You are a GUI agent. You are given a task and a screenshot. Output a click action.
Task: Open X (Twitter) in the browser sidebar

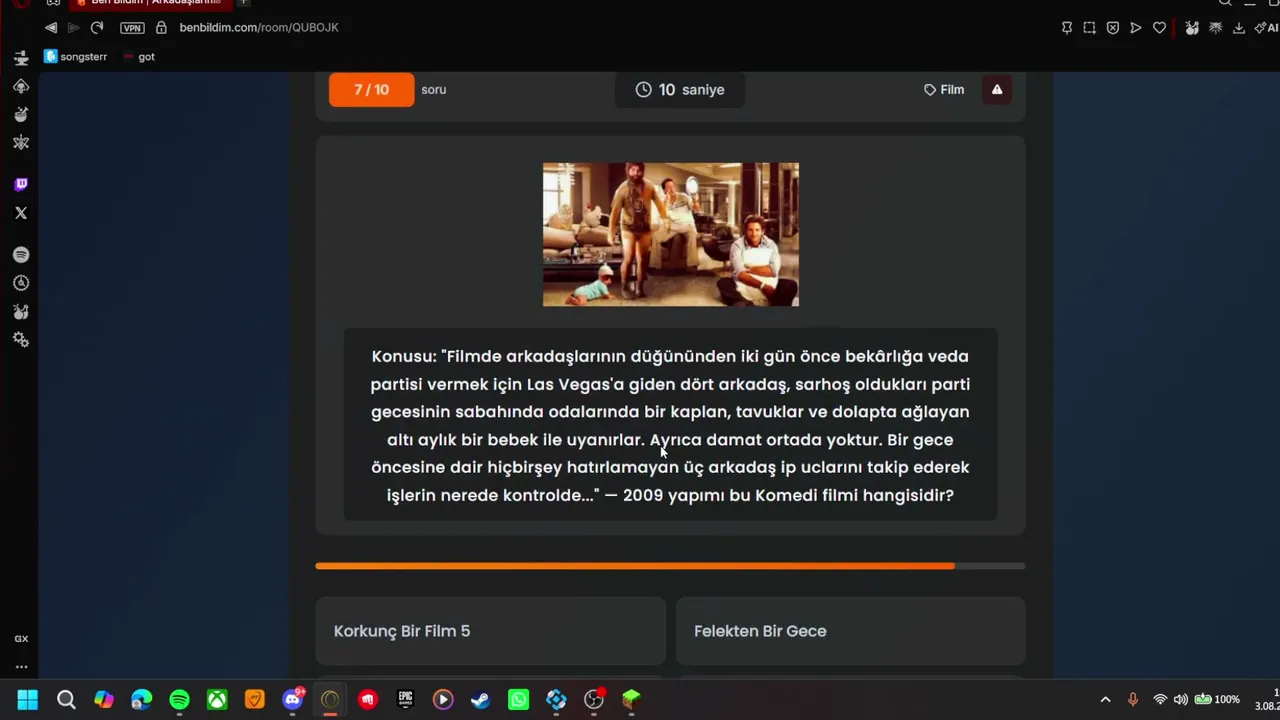(x=21, y=213)
